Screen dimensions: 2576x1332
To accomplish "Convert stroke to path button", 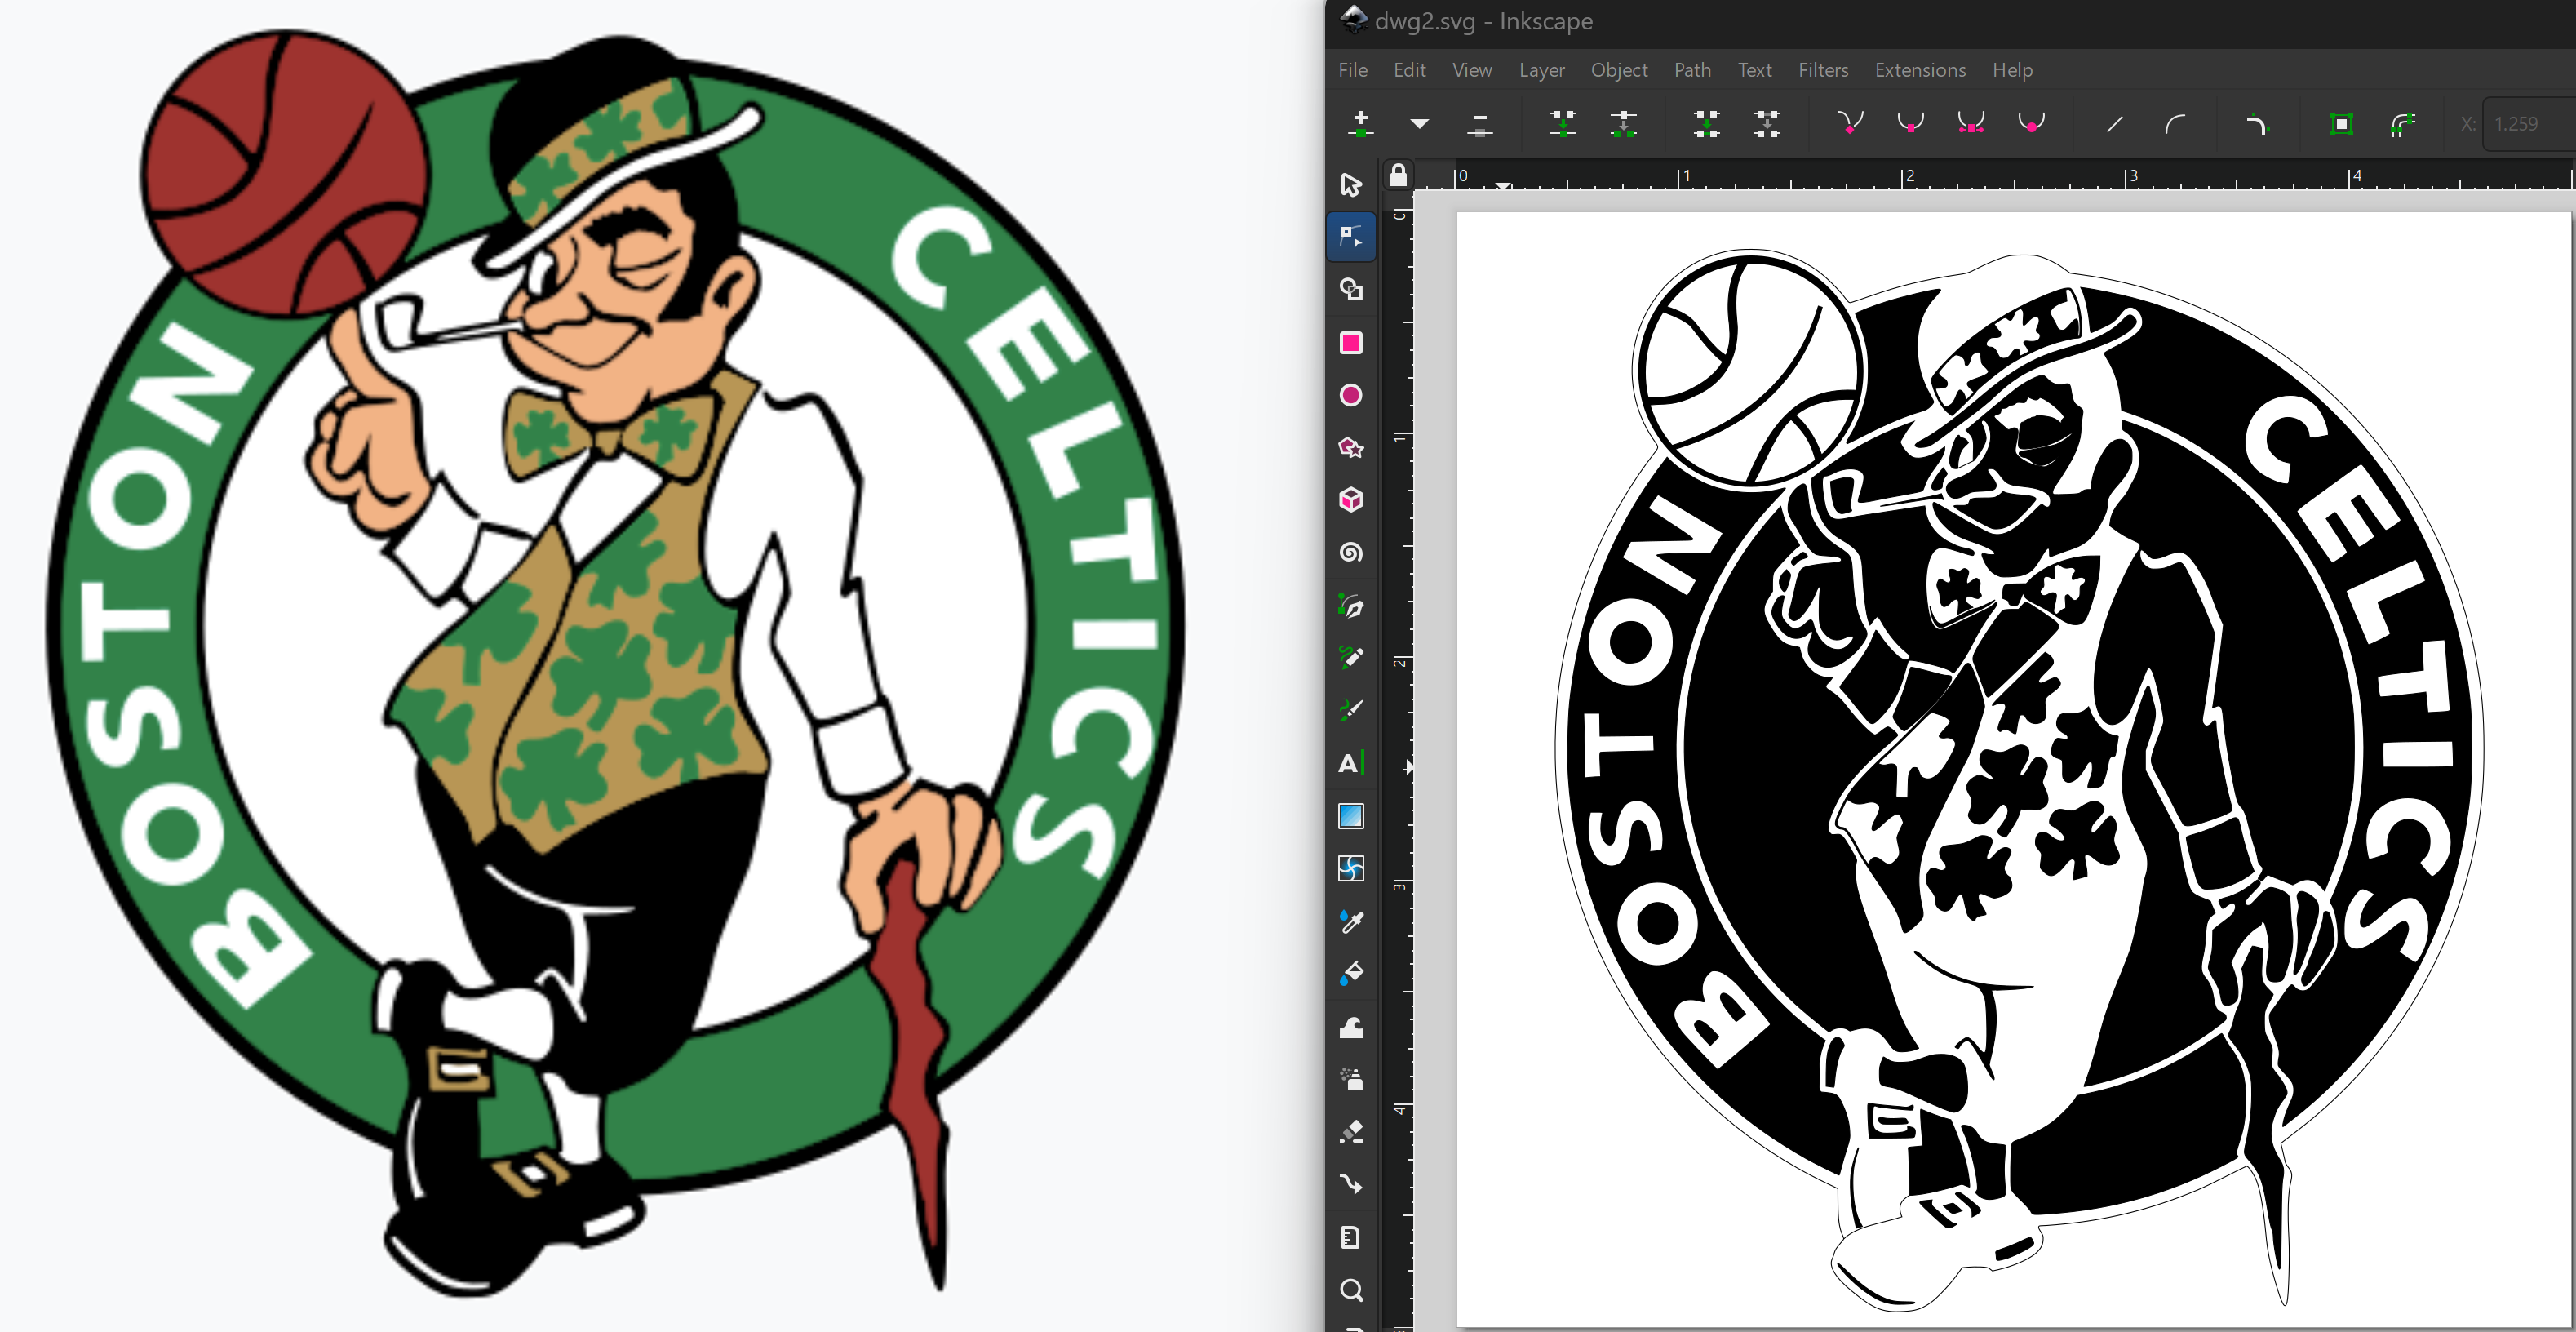I will coord(2402,124).
